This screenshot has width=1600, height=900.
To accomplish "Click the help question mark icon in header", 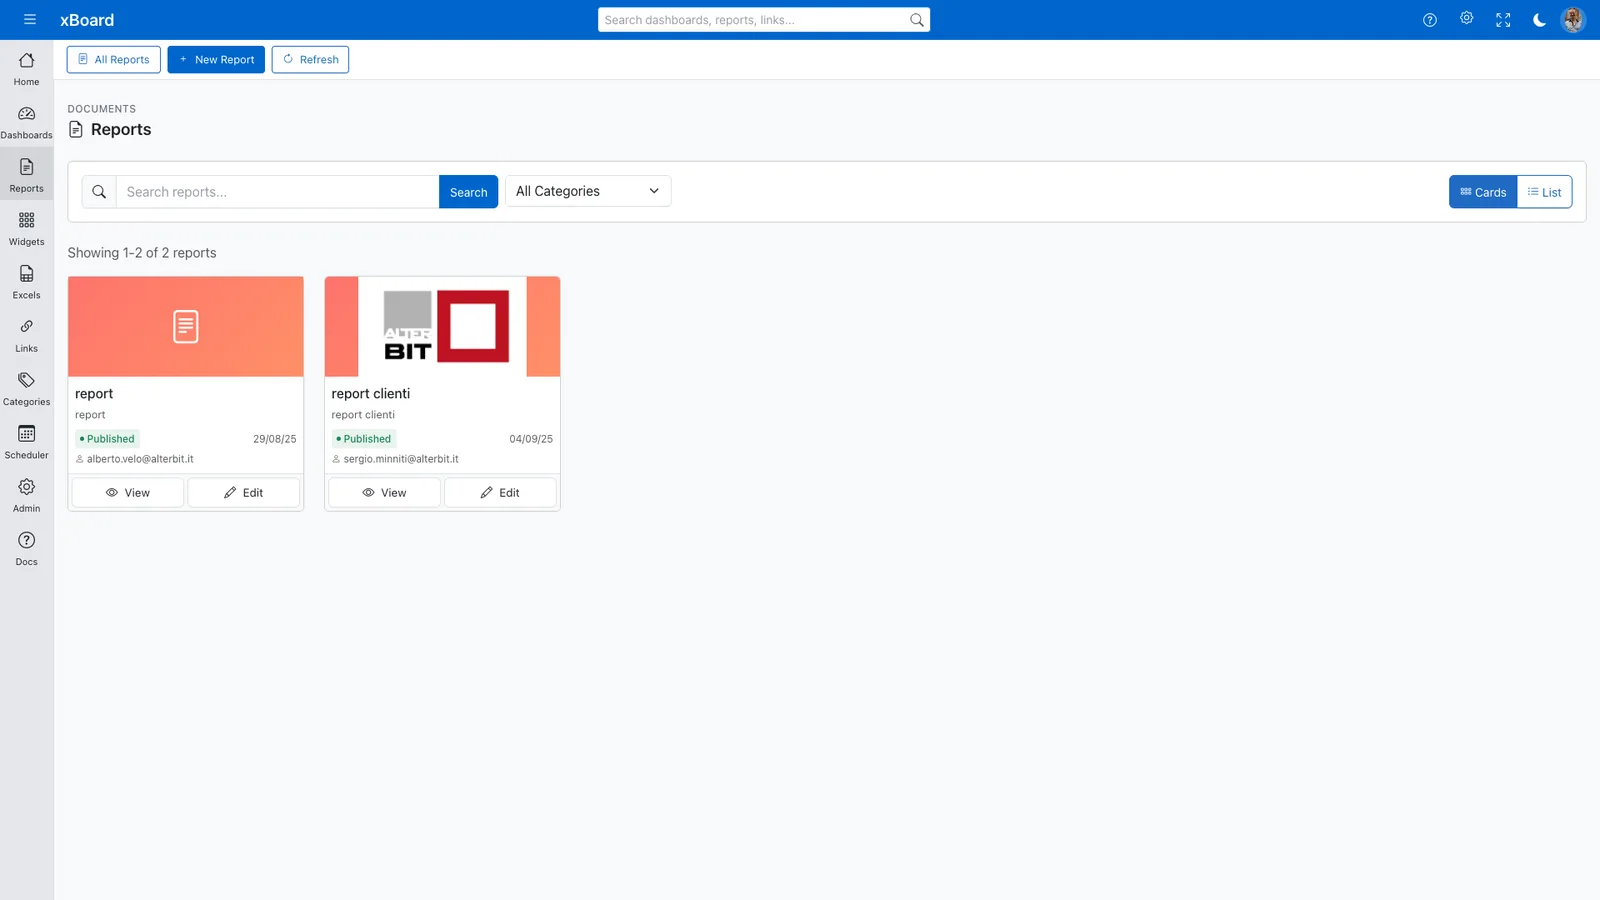I will [1430, 20].
